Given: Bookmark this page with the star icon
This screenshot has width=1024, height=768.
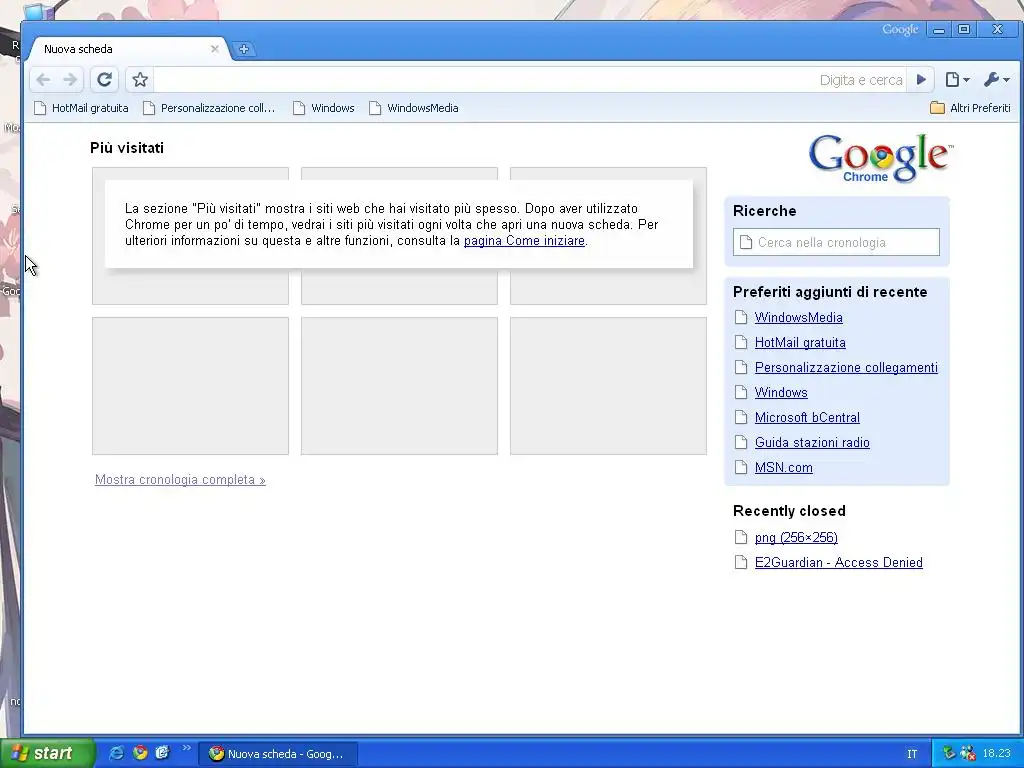Looking at the screenshot, I should (x=140, y=80).
